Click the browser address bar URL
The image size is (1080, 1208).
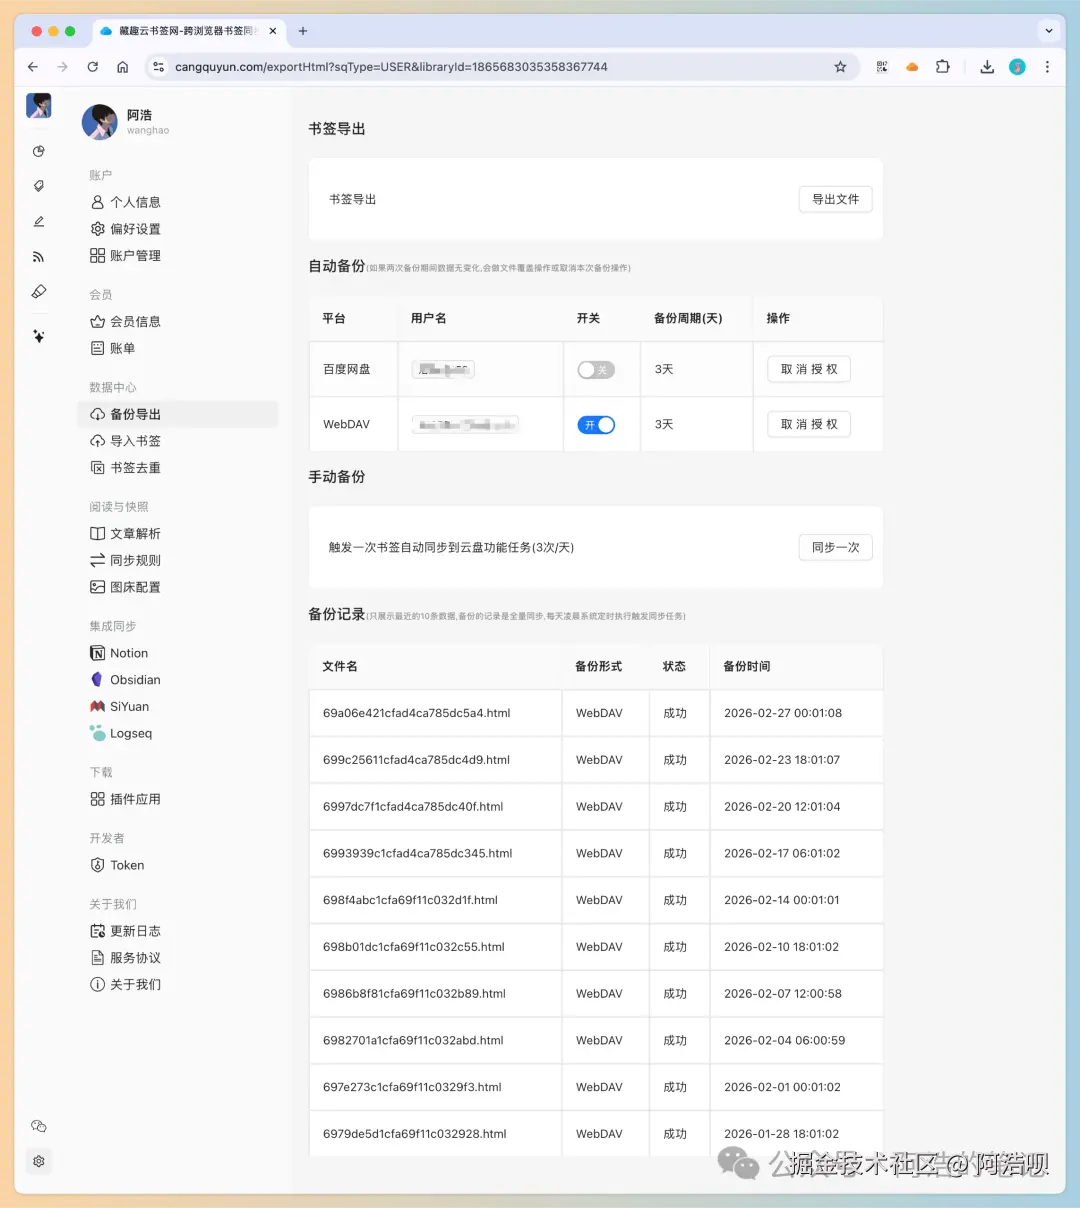coord(391,67)
